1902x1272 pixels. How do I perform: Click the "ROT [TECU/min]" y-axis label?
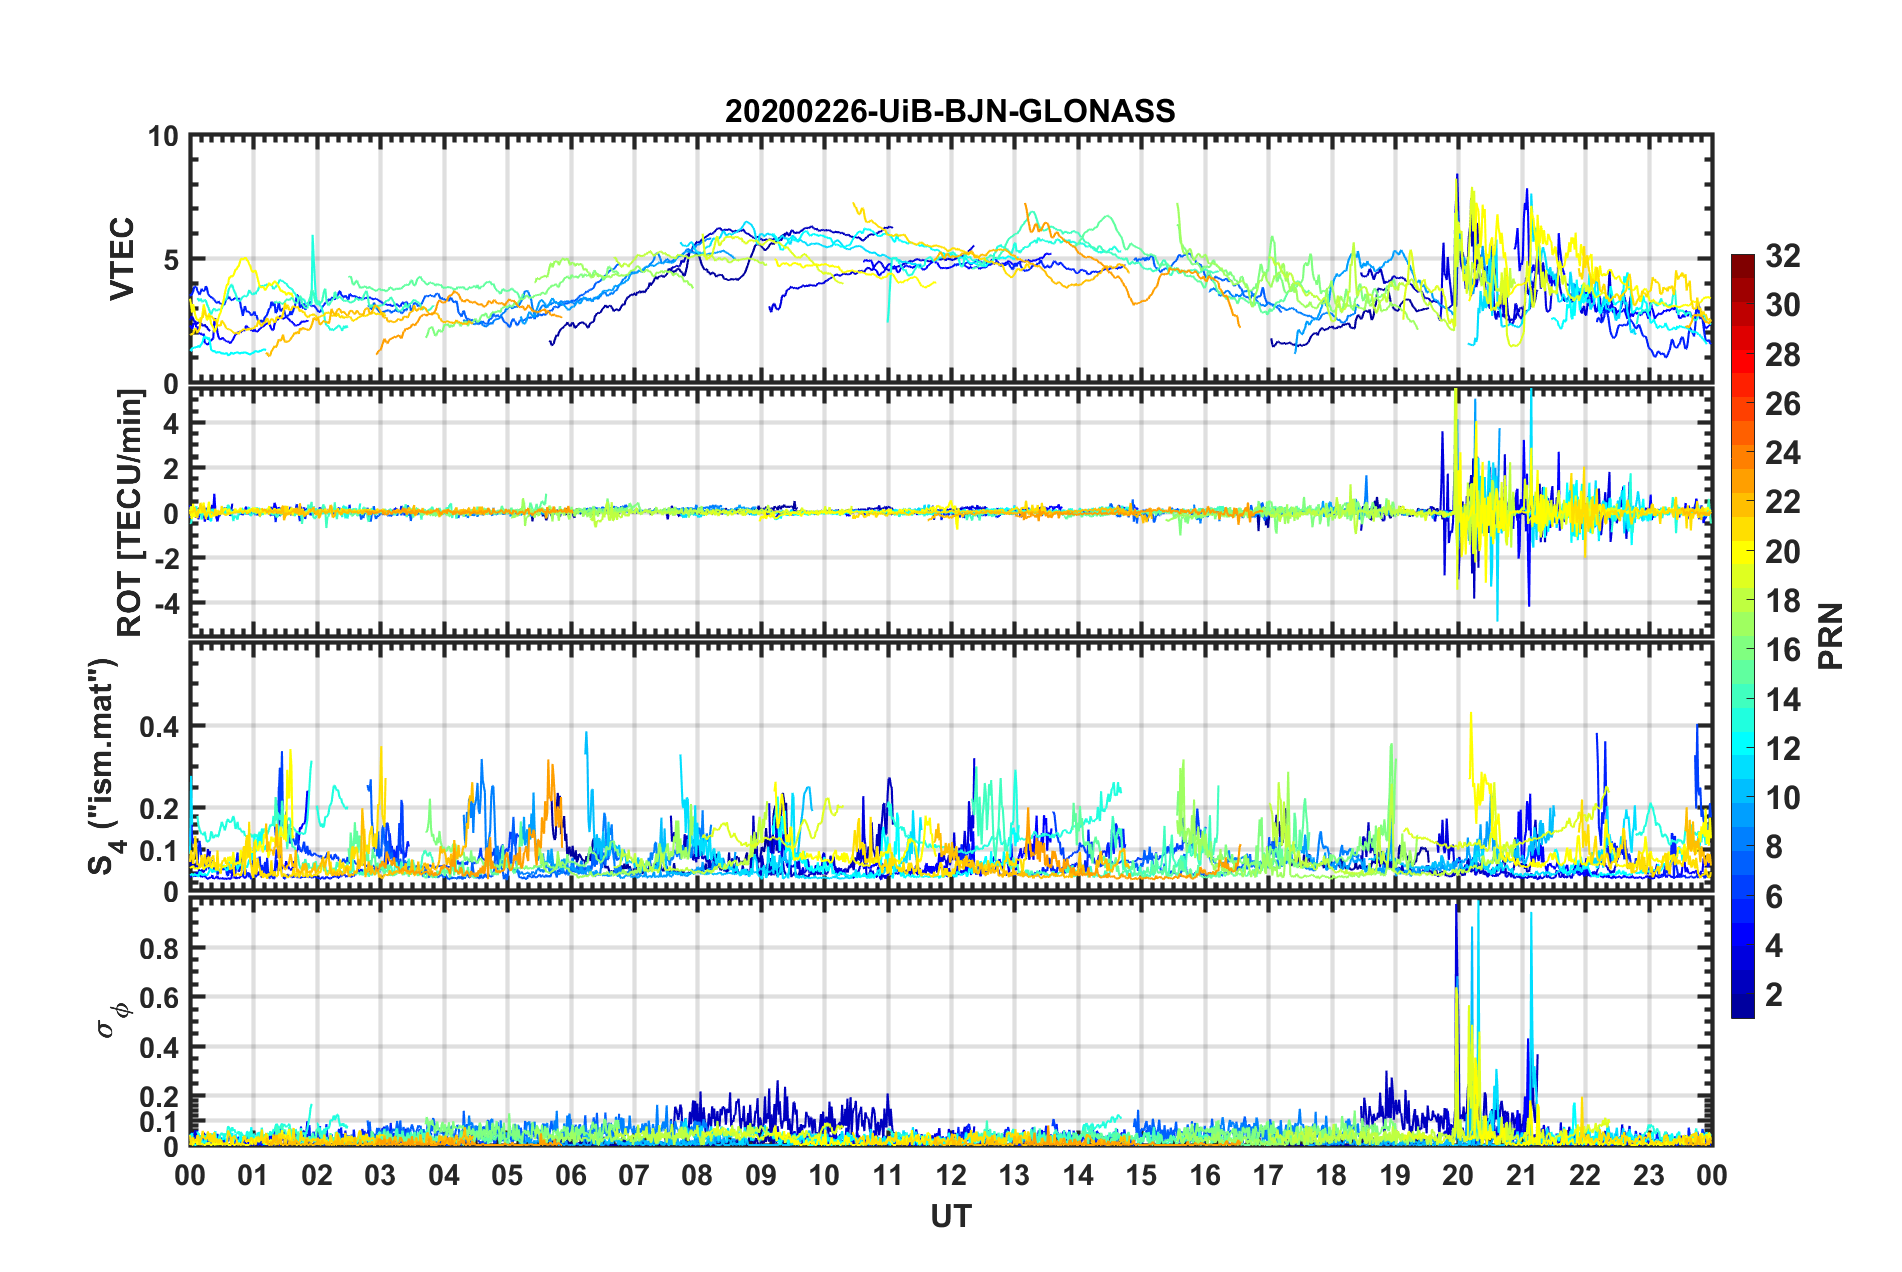pos(130,512)
